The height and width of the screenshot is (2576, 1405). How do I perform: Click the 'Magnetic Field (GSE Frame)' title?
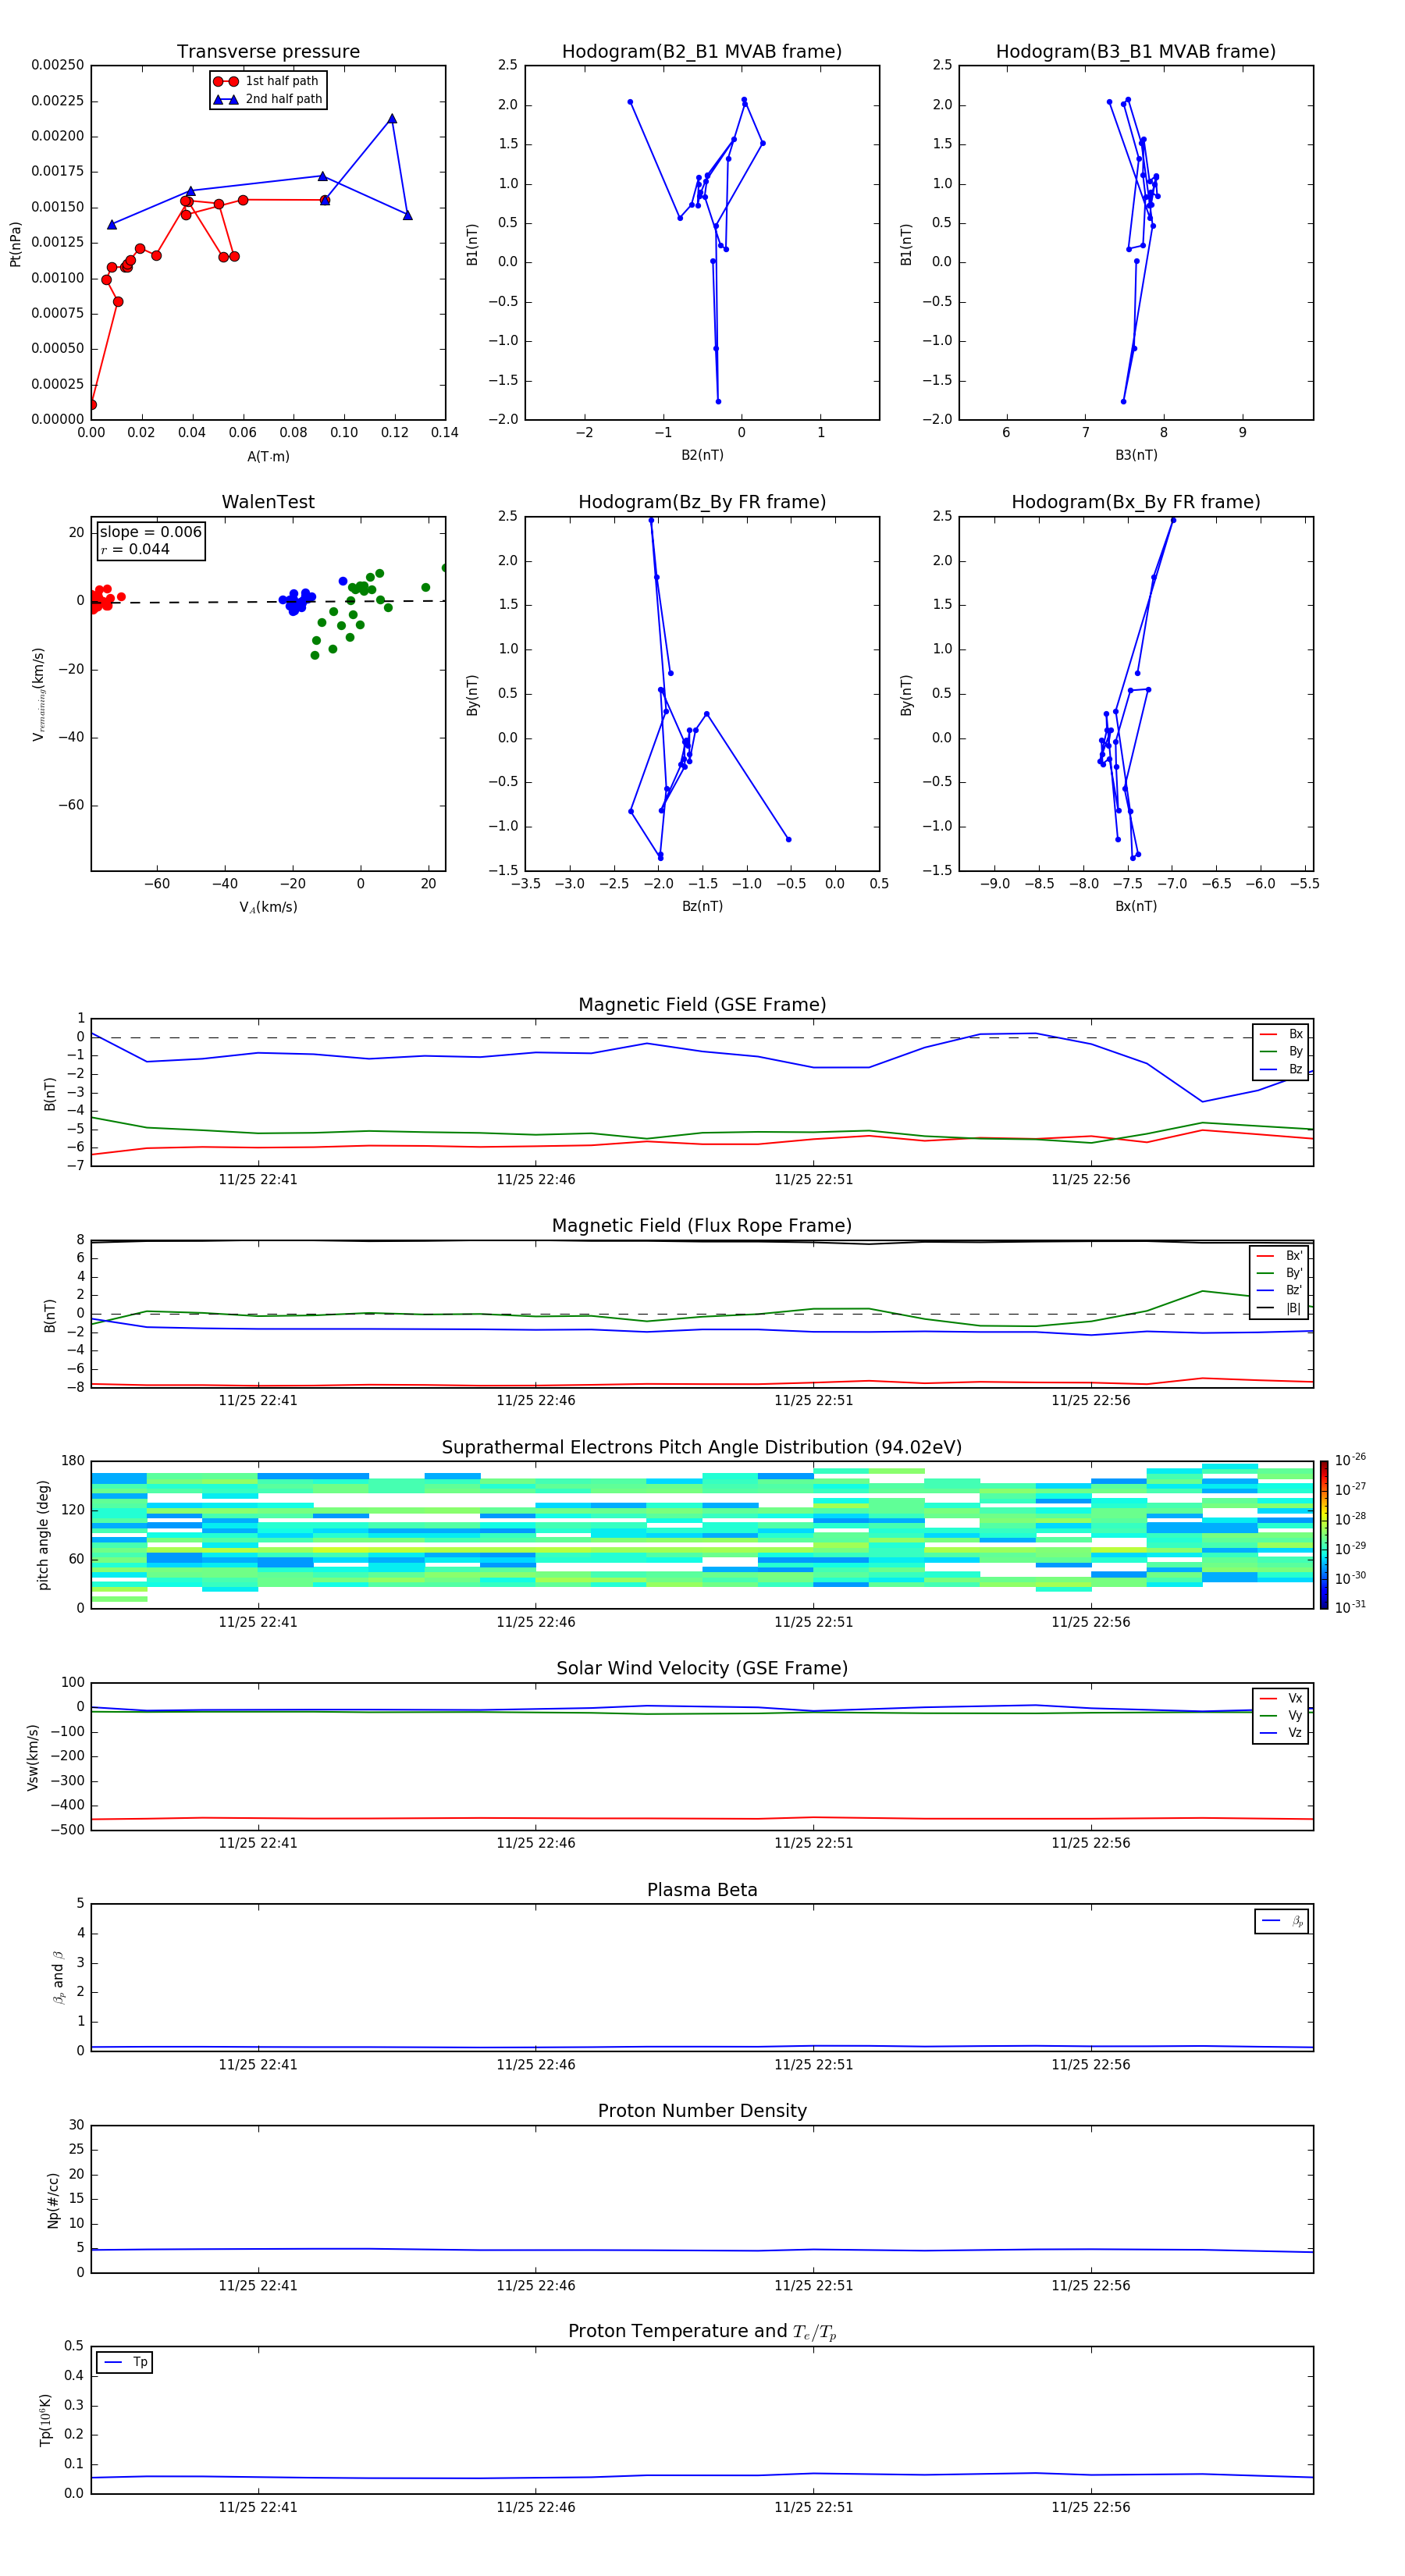point(702,1005)
